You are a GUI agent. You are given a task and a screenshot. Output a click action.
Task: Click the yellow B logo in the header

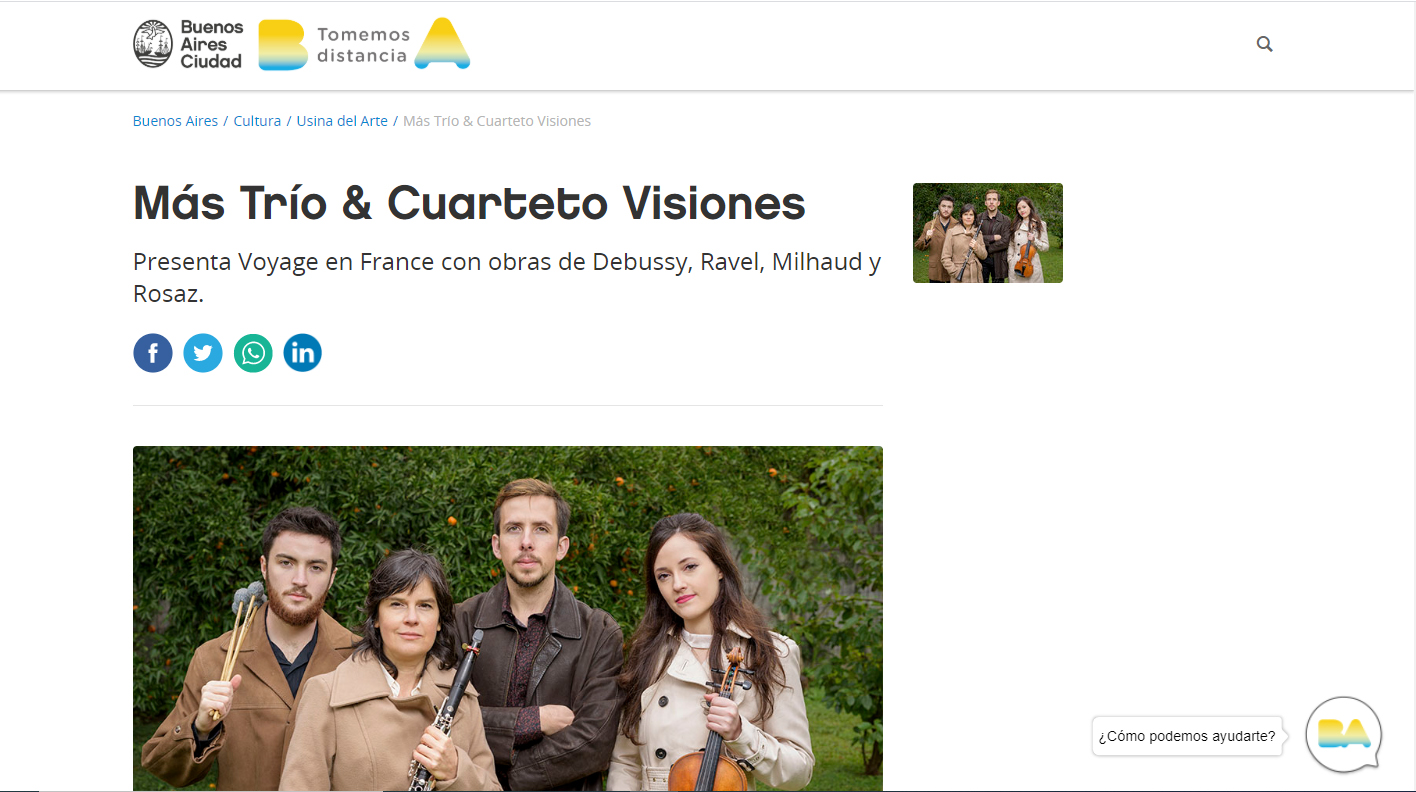click(x=283, y=45)
